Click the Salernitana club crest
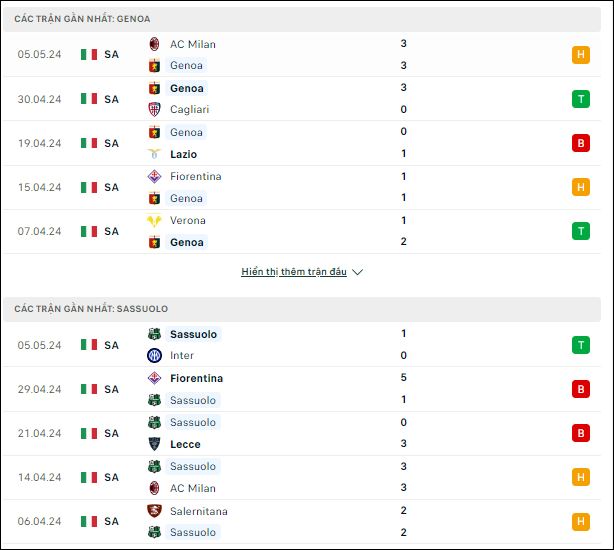The height and width of the screenshot is (550, 614). pyautogui.click(x=154, y=511)
